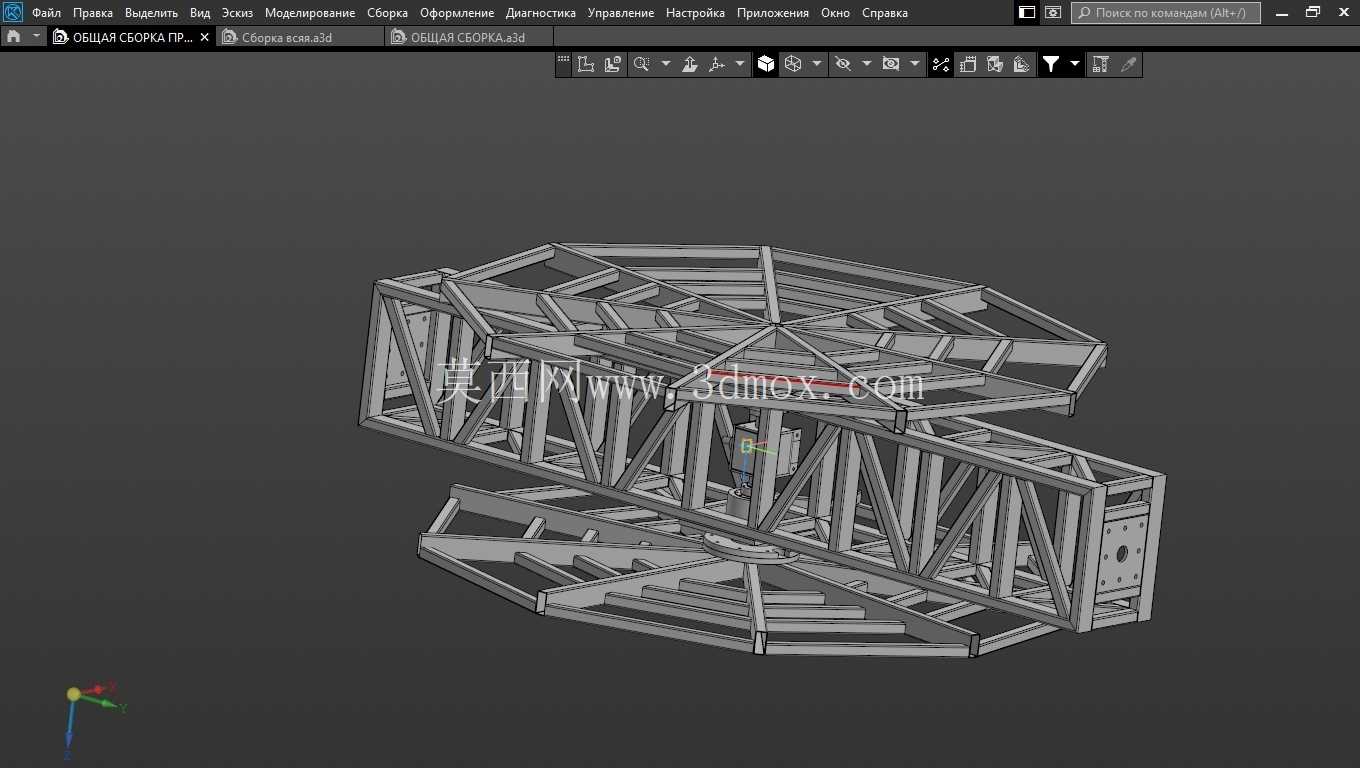The height and width of the screenshot is (768, 1360).
Task: Open the dropdown arrow next to the funnel filter
Action: [1075, 64]
